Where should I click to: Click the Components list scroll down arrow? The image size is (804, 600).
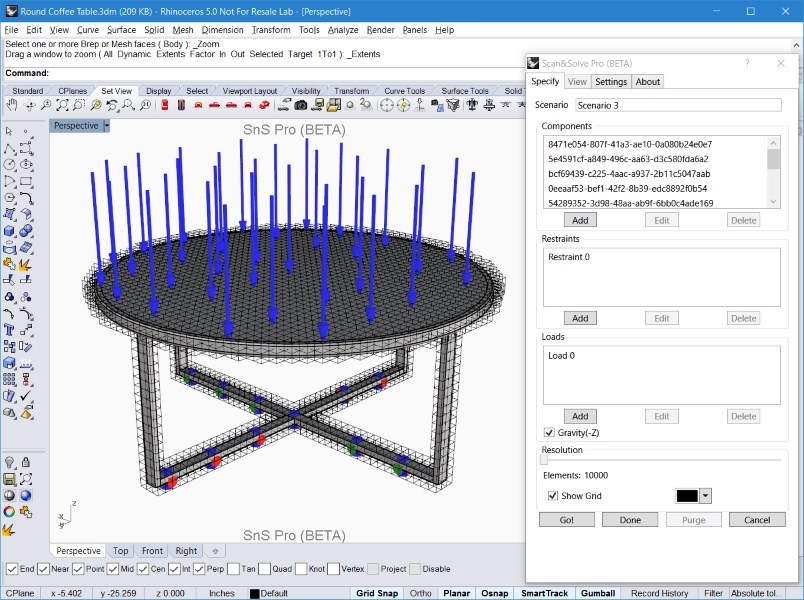coord(774,202)
